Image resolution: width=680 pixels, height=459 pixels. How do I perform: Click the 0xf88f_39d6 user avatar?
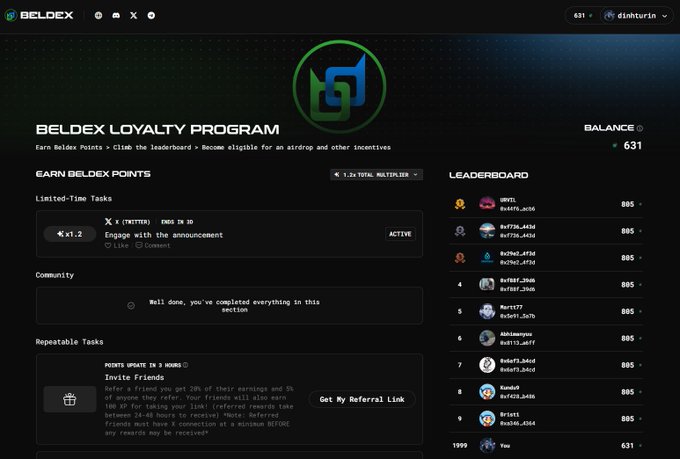487,285
